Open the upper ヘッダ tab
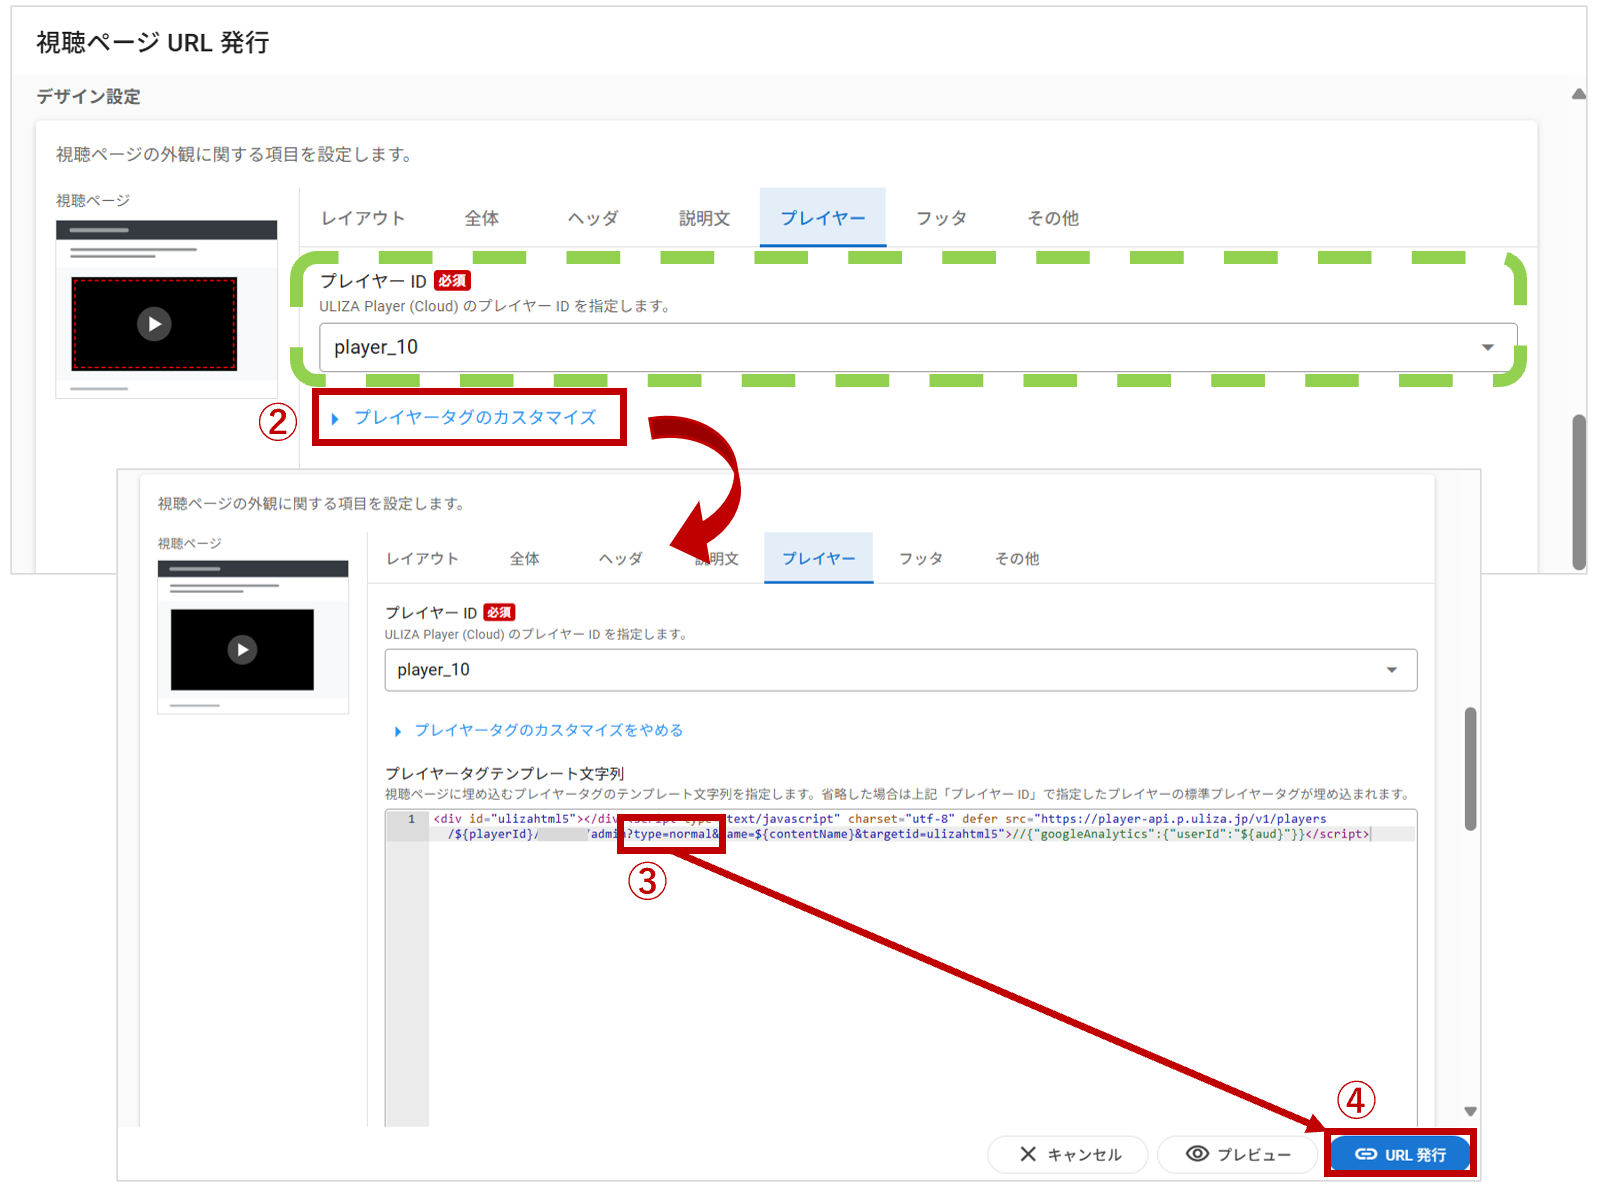The width and height of the screenshot is (1602, 1201). point(593,218)
